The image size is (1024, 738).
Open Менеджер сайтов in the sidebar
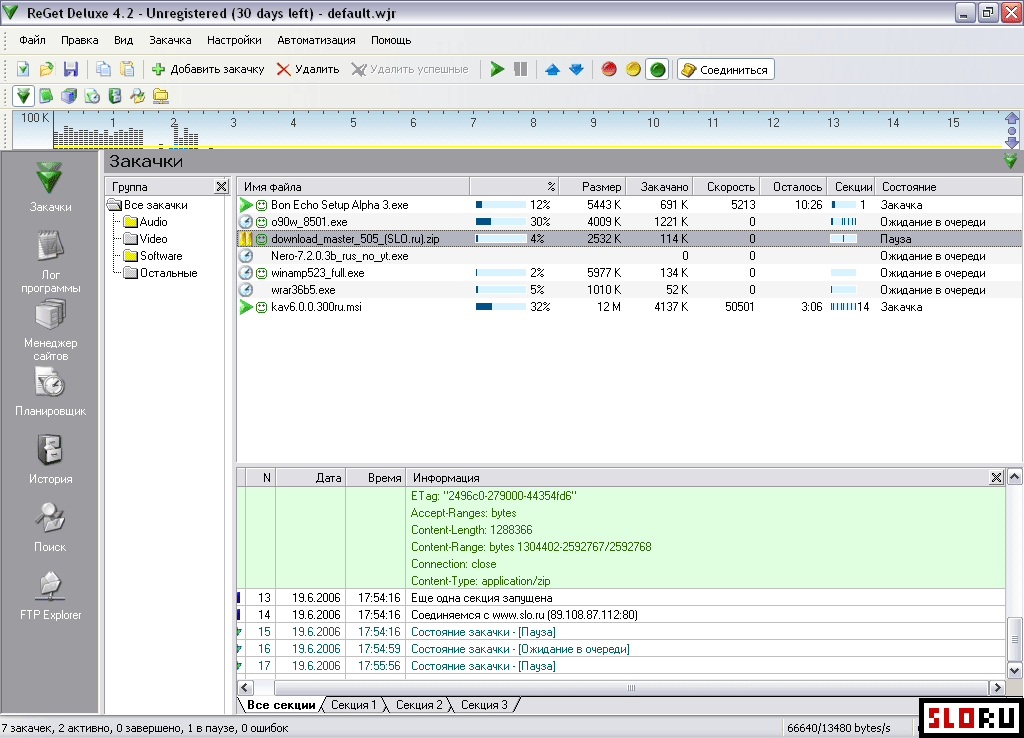coord(50,330)
